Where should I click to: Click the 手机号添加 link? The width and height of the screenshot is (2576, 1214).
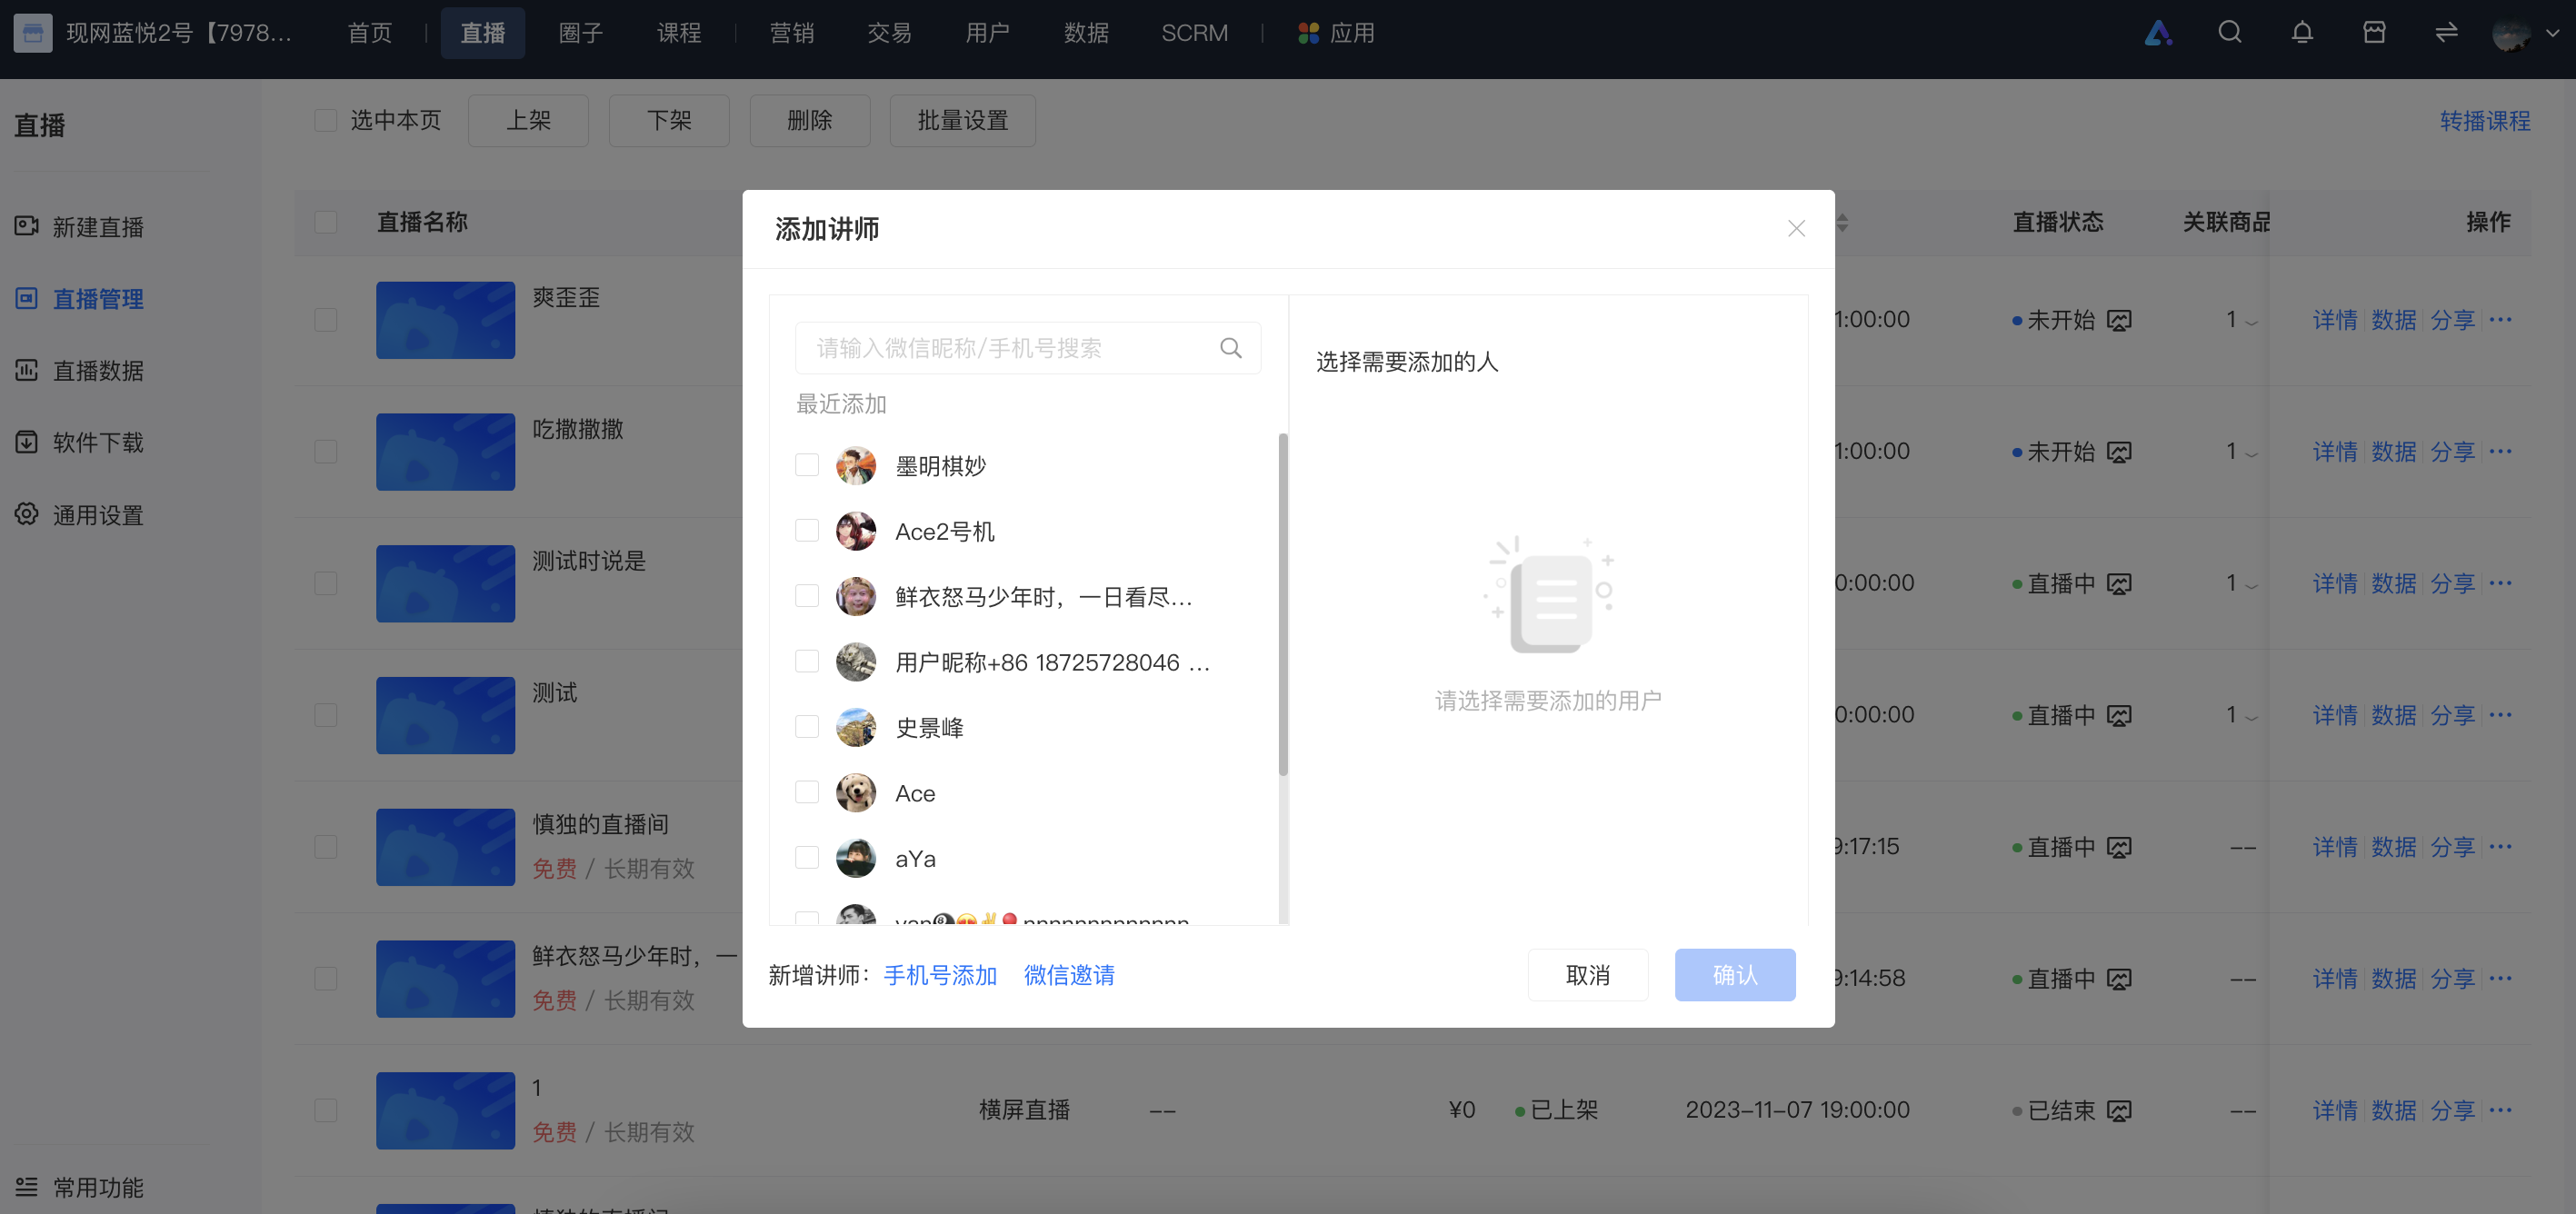pos(940,975)
